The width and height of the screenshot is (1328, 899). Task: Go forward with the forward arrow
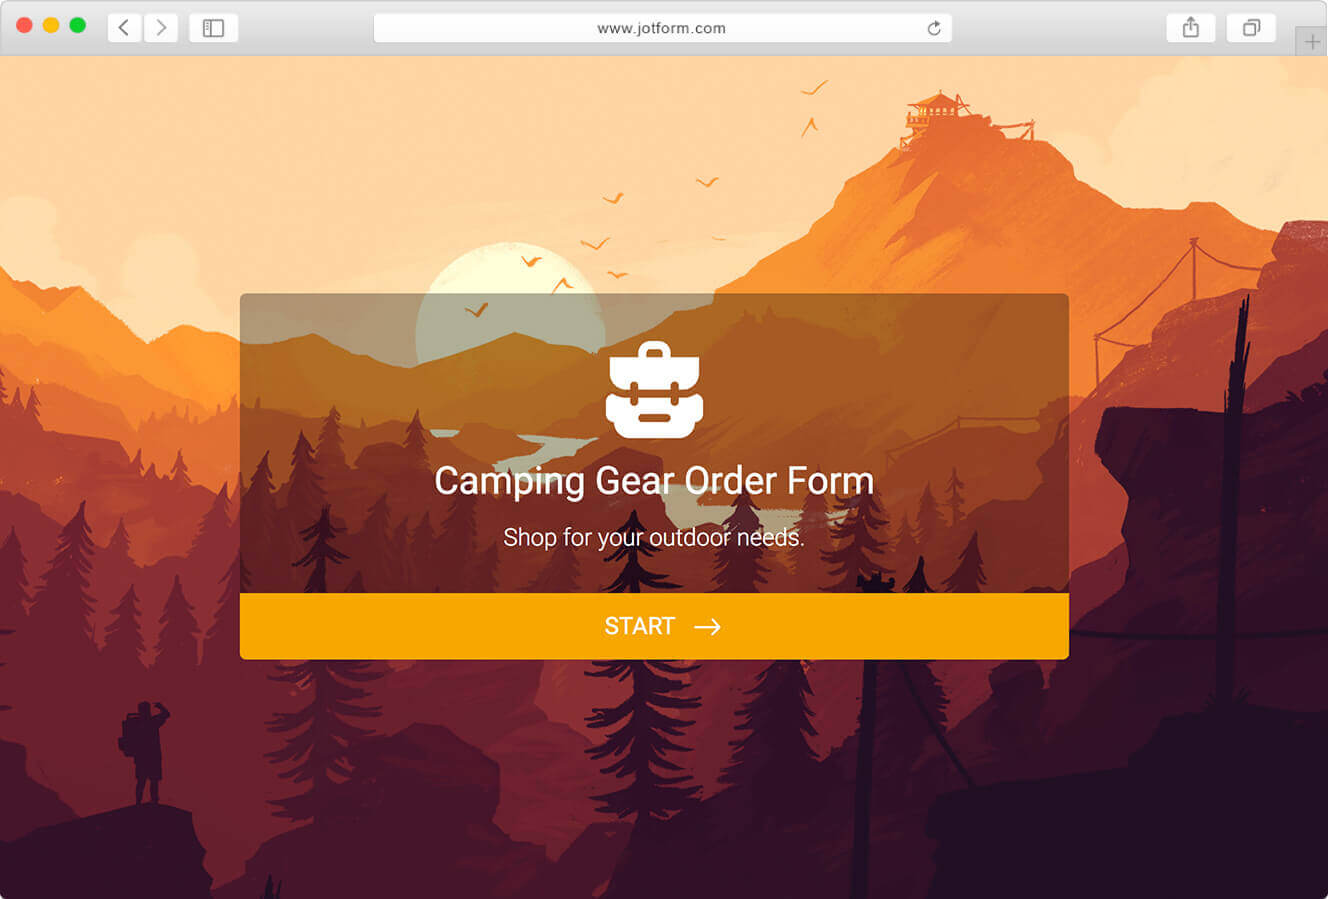pos(161,28)
